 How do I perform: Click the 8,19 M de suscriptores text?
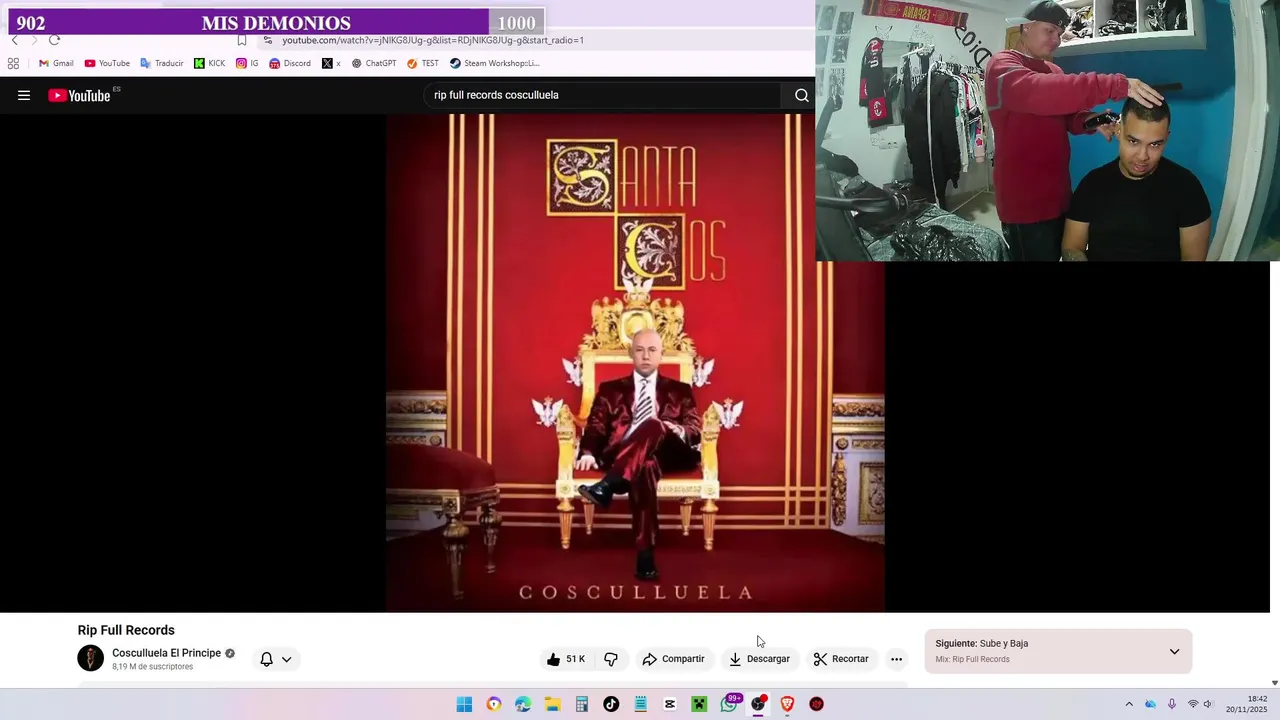pyautogui.click(x=152, y=667)
